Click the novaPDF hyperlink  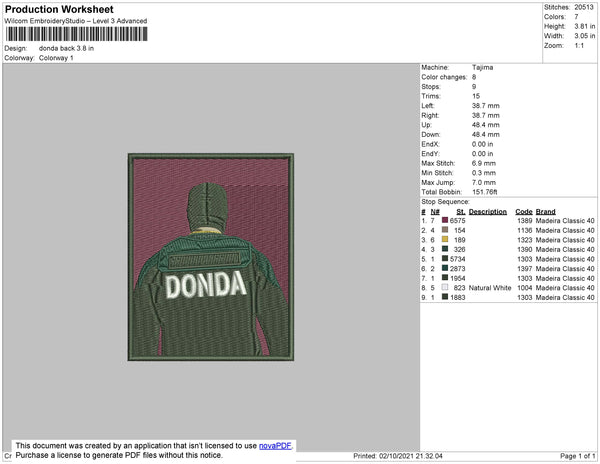[275, 446]
